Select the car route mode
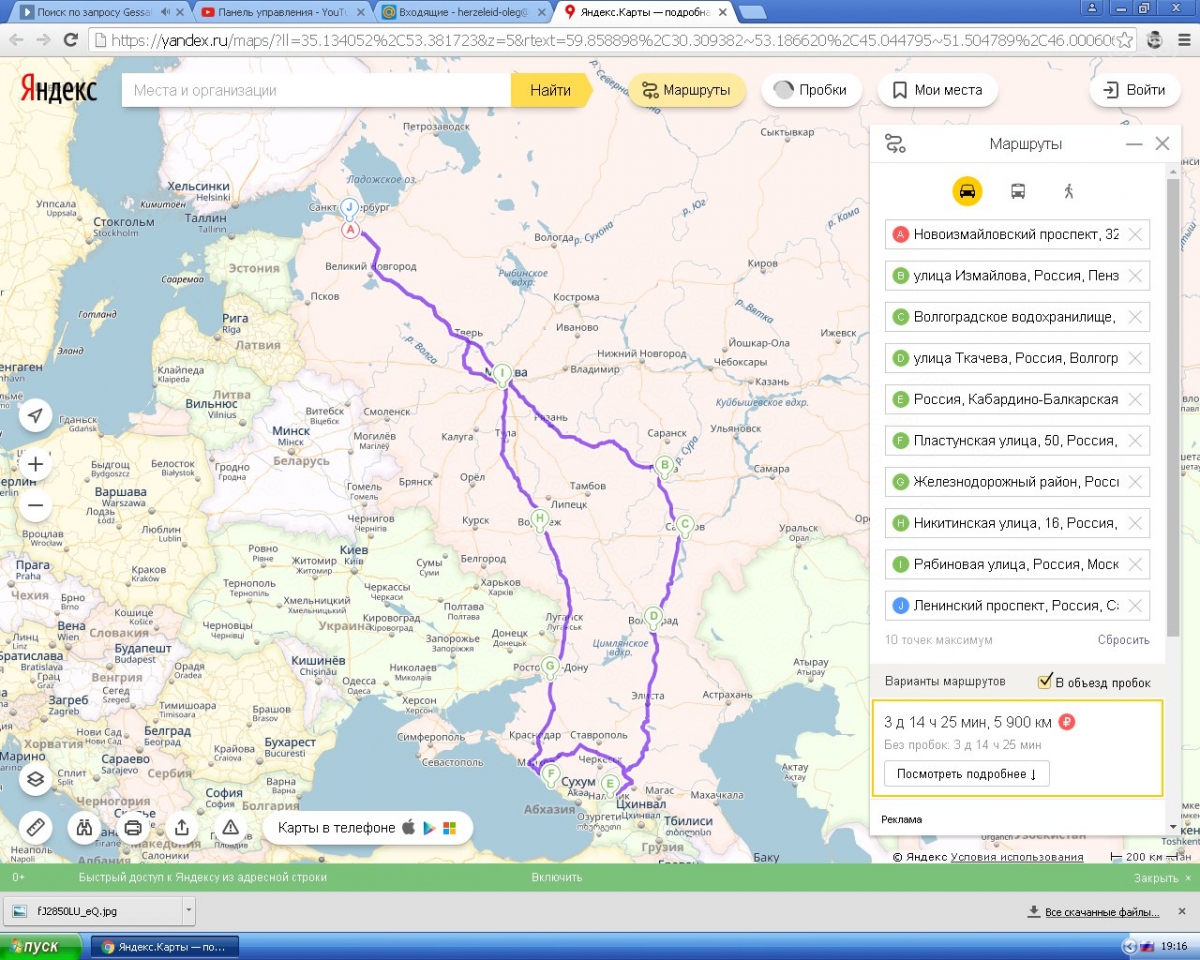This screenshot has width=1200, height=960. (x=967, y=191)
